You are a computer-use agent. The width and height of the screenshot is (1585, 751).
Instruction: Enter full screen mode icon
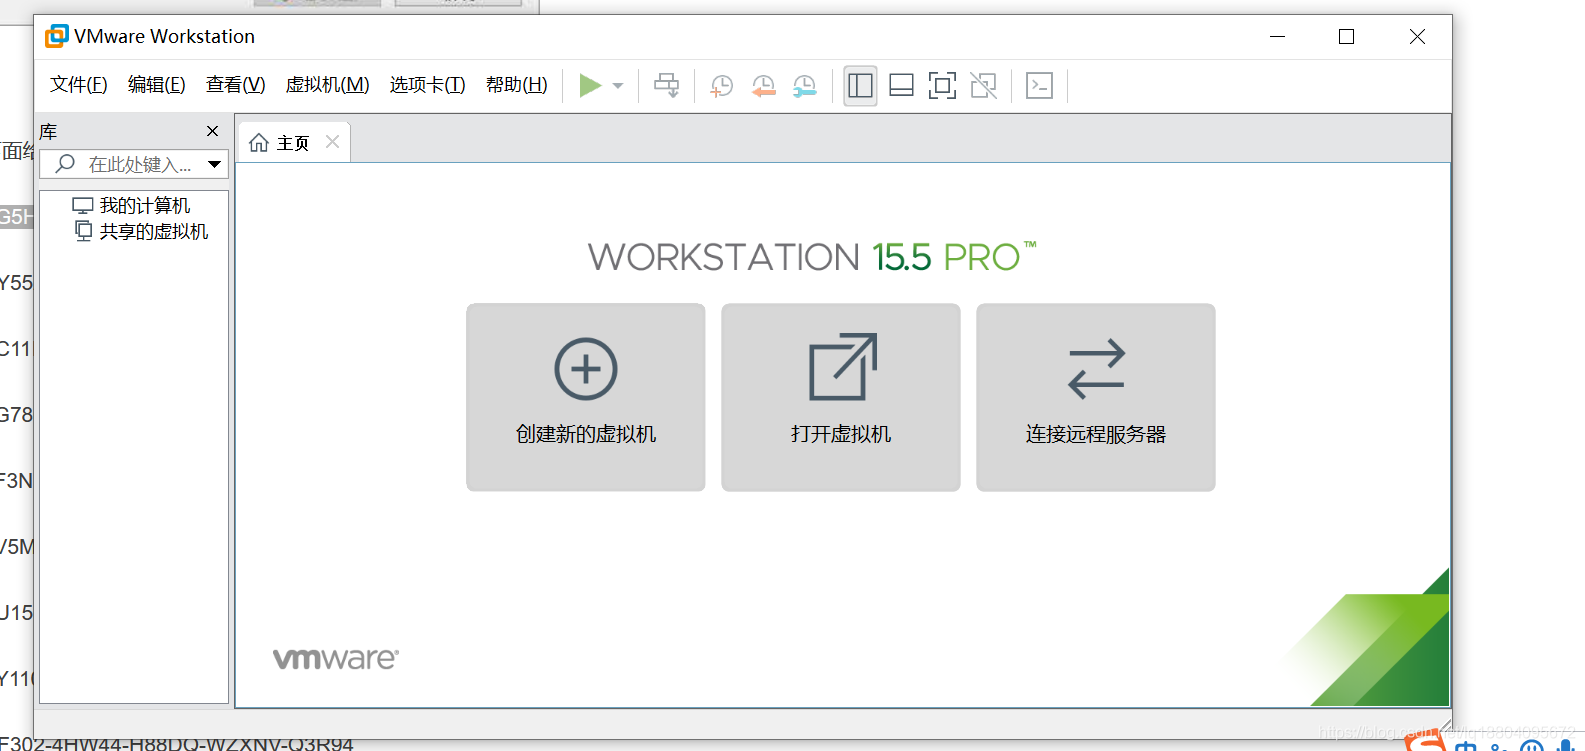click(x=942, y=86)
